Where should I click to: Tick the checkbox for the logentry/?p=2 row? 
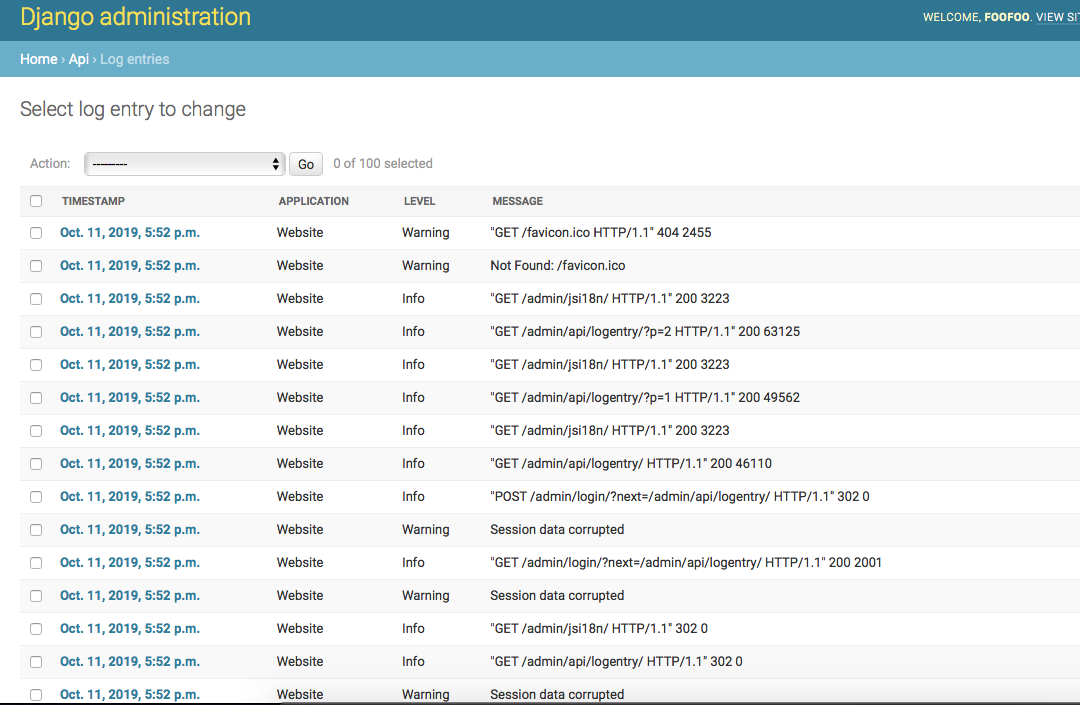point(36,332)
